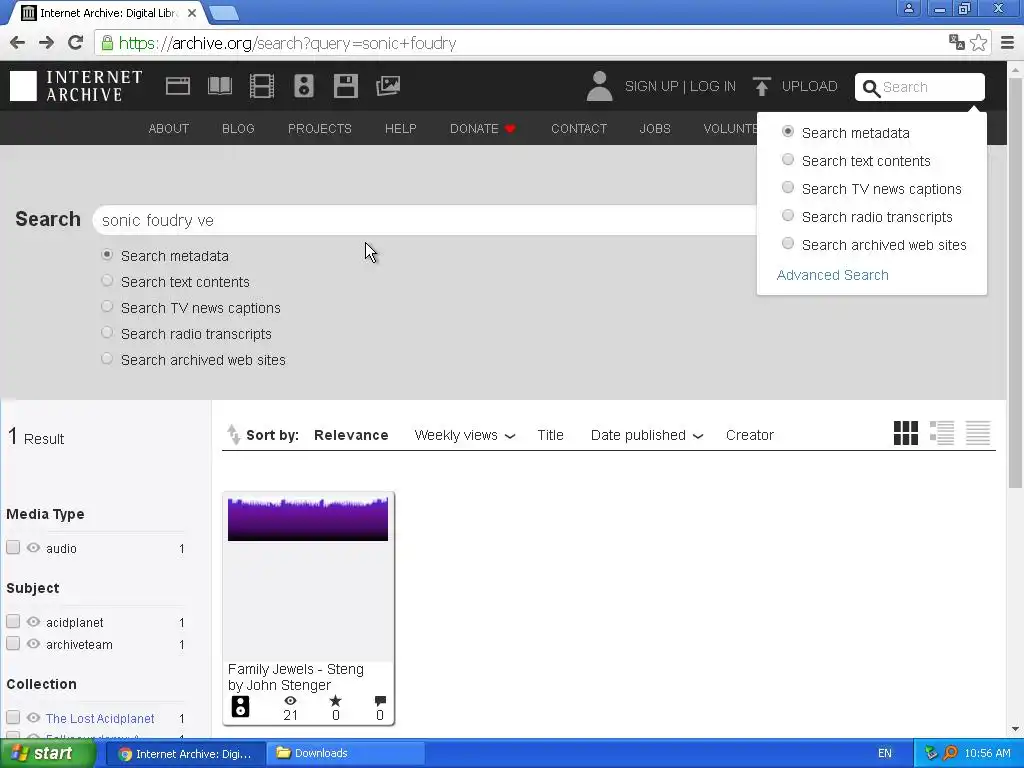The width and height of the screenshot is (1024, 768).
Task: Click the main search field with sonic foudry
Action: [424, 220]
